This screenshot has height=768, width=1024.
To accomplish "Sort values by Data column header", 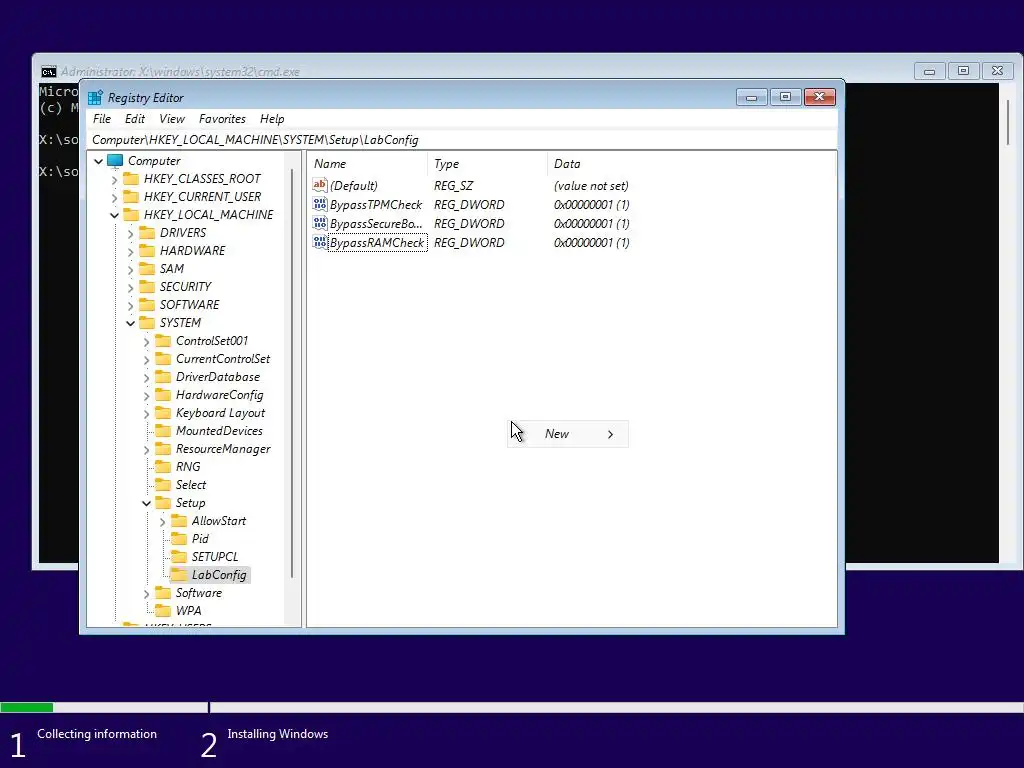I will click(x=691, y=164).
